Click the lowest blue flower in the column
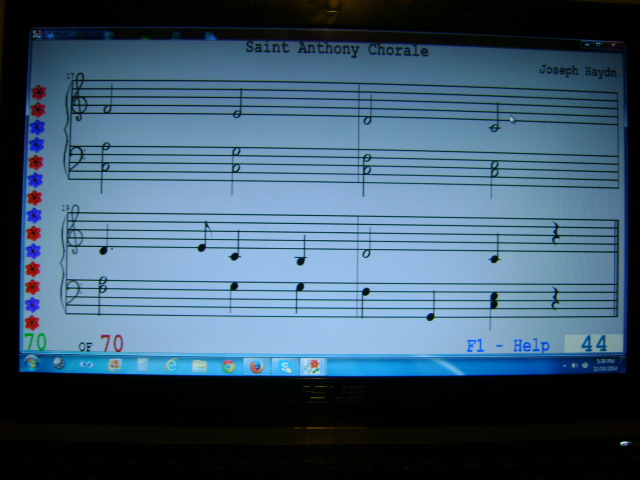This screenshot has width=640, height=480. coord(32,304)
